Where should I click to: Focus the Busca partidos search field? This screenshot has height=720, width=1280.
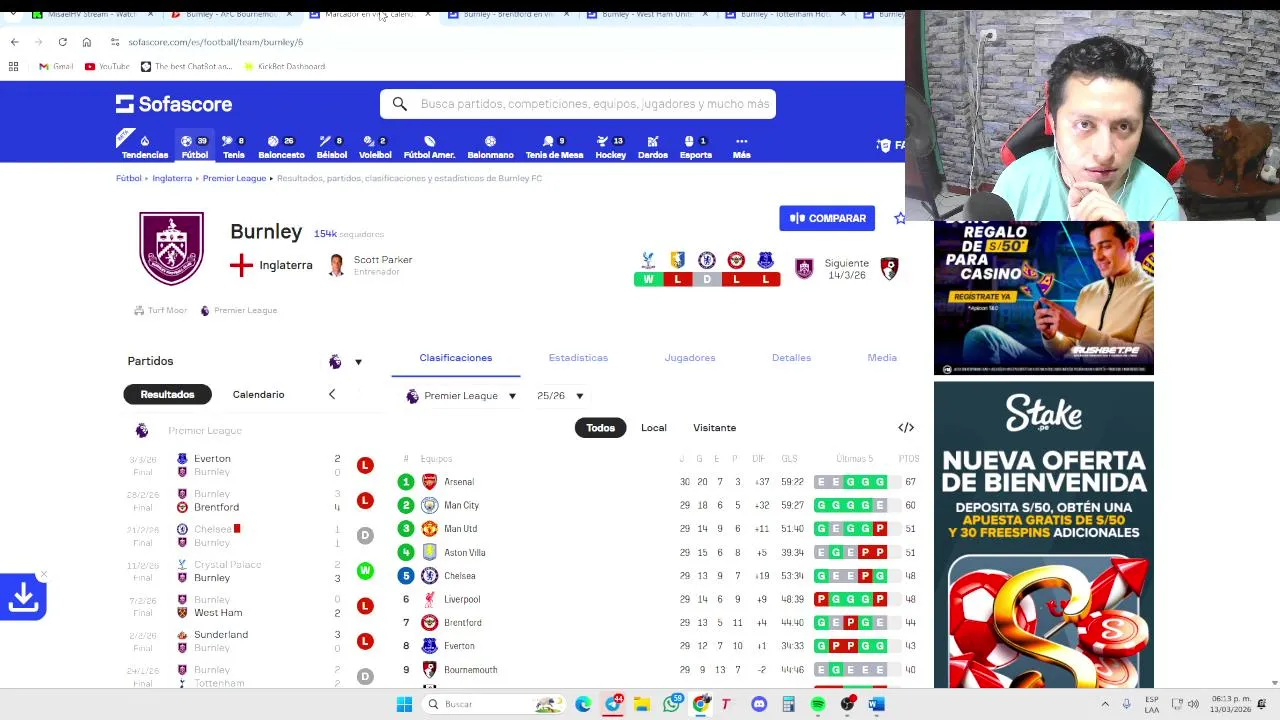click(x=578, y=104)
